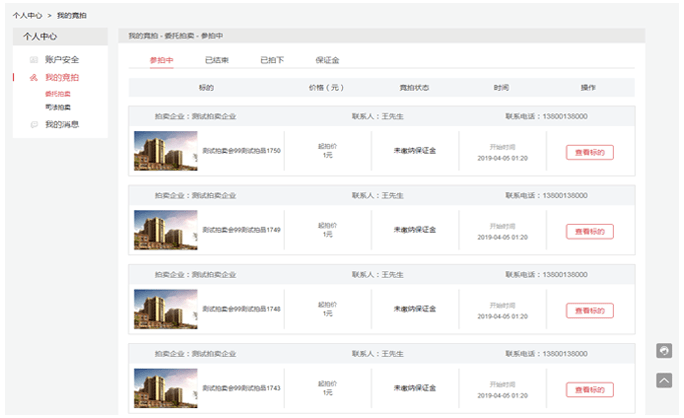
Task: Click the back-to-top arrow icon
Action: 664,380
